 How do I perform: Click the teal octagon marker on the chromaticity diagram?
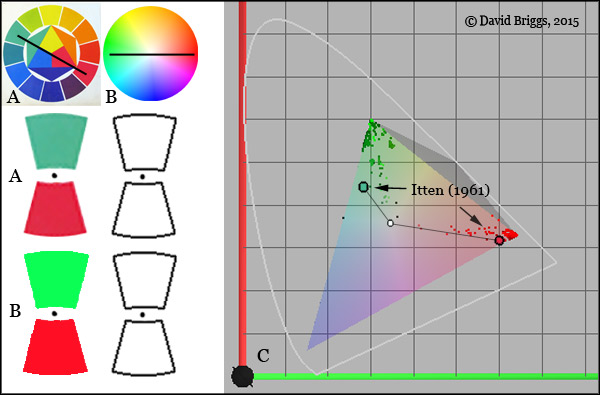(x=364, y=187)
